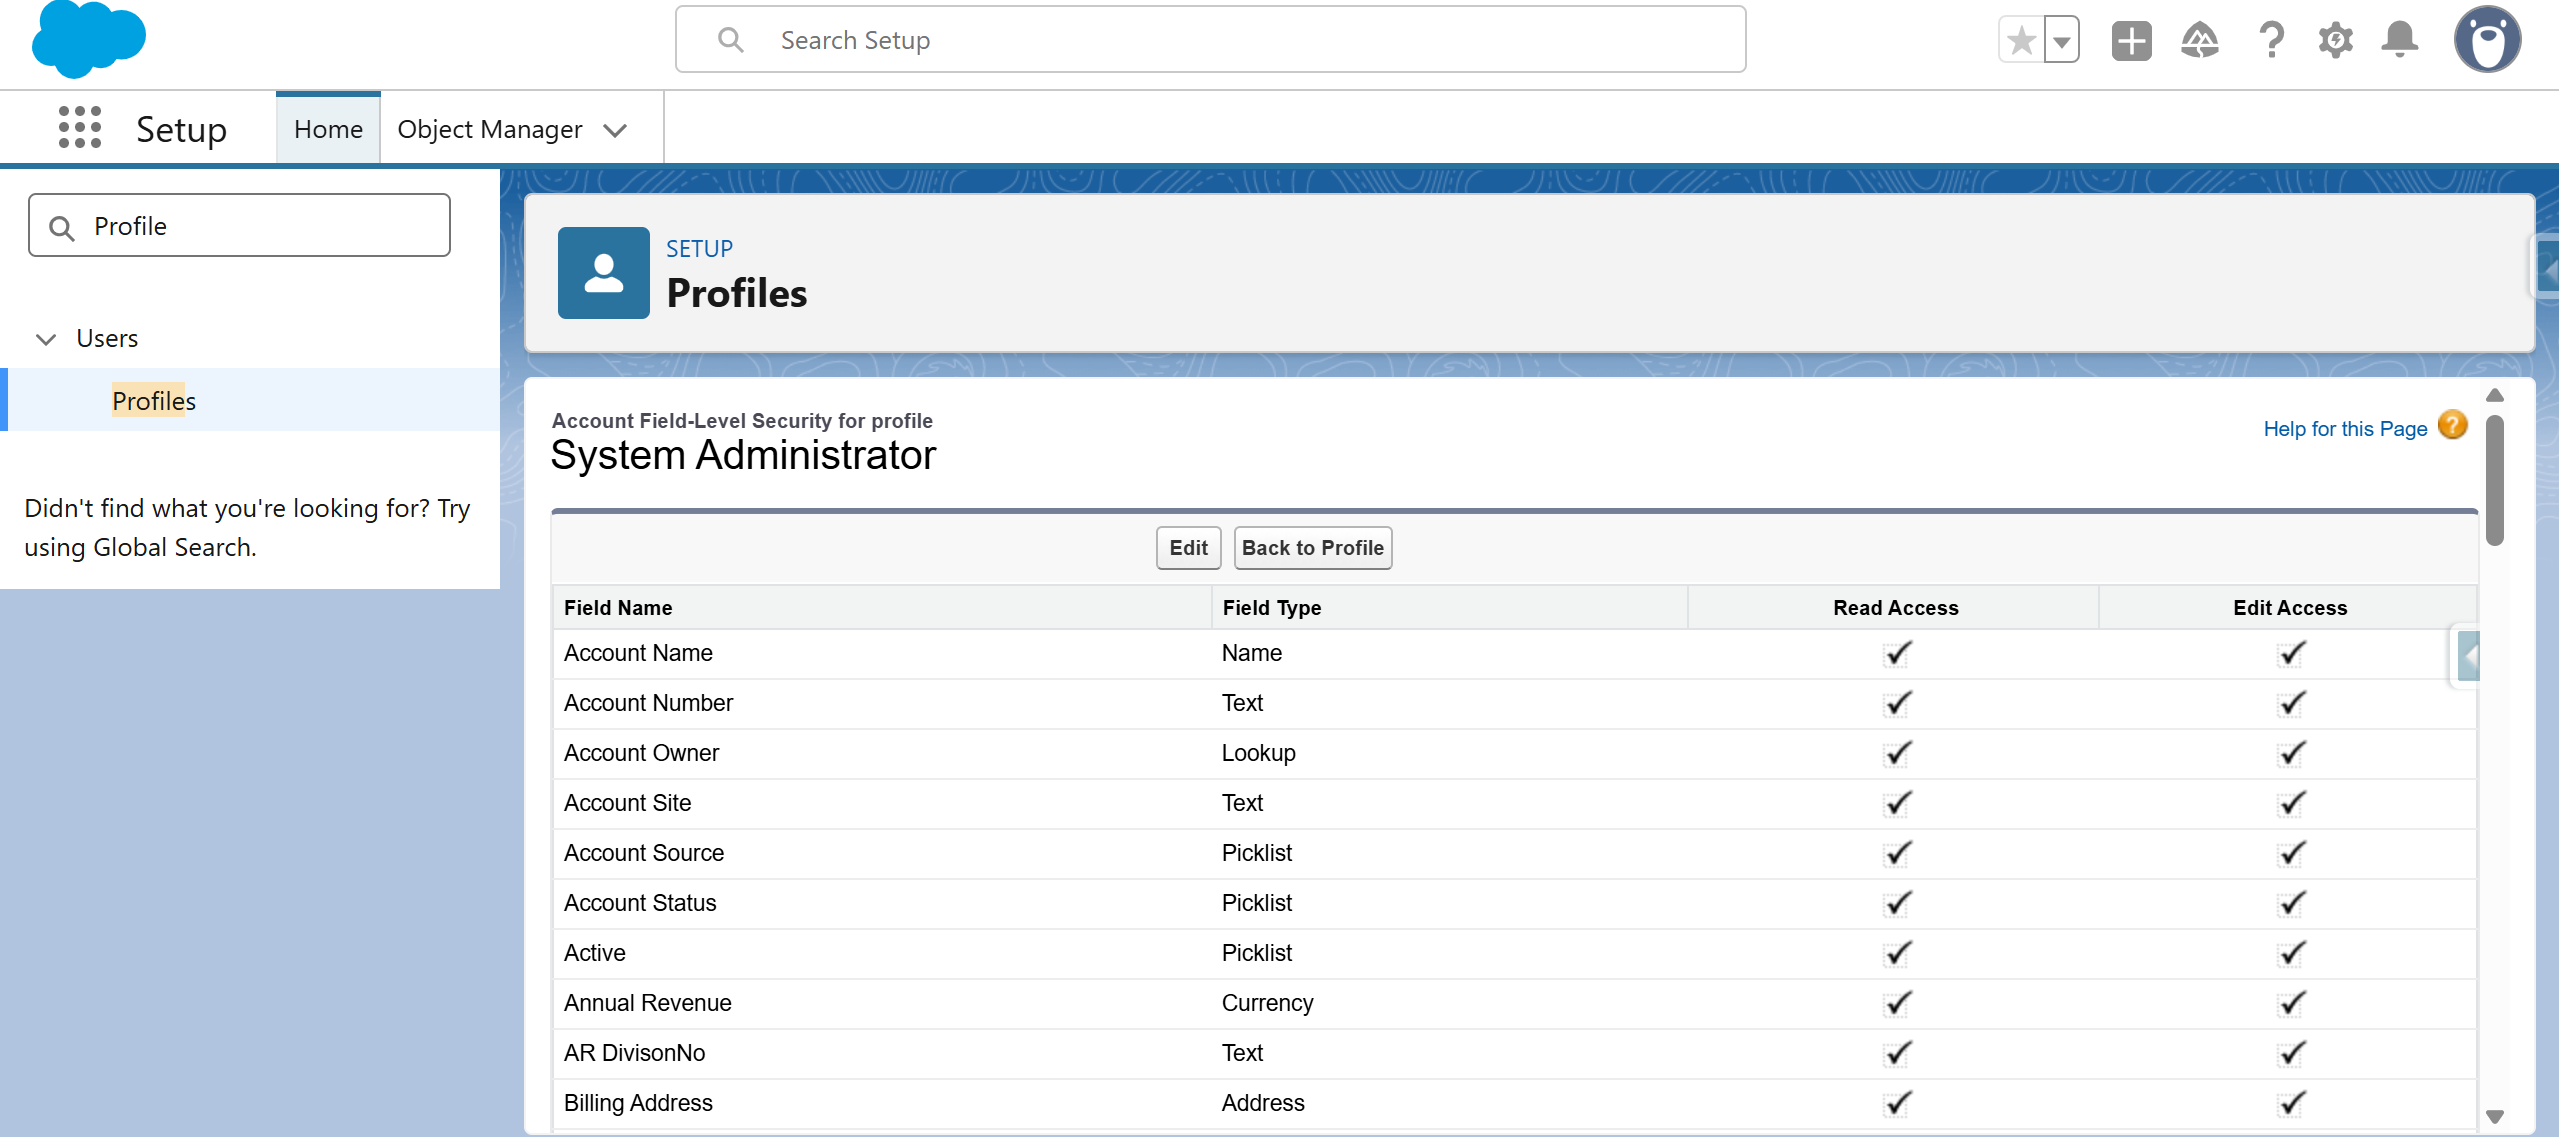The image size is (2559, 1137).
Task: Expand the Object Manager tab chevron
Action: 616,130
